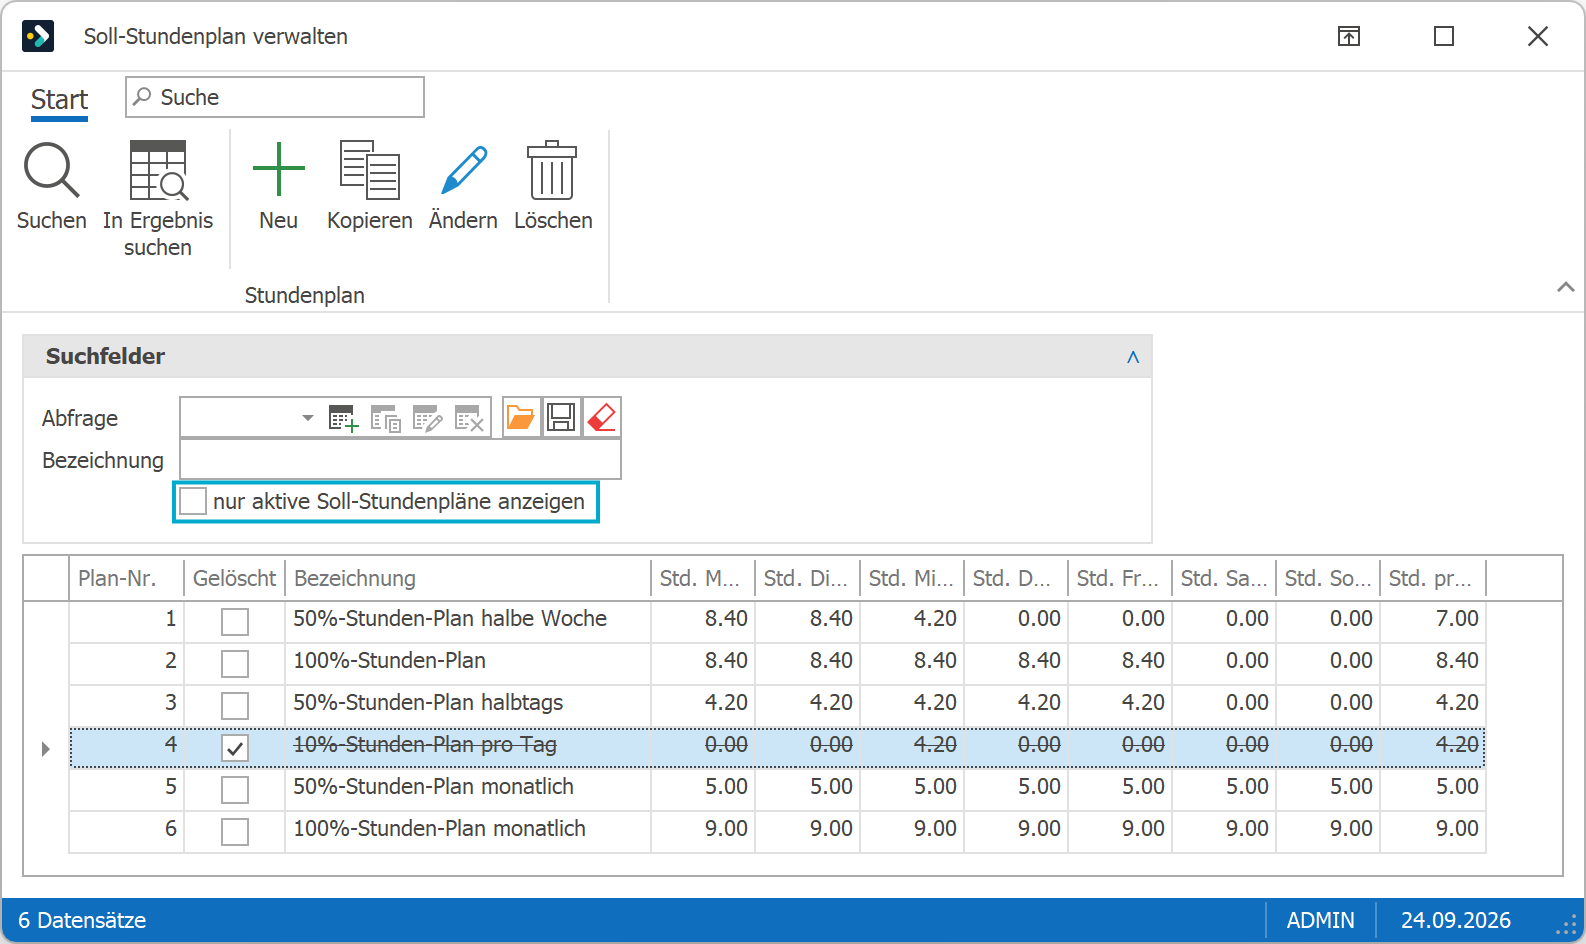Click date 24.09.2026 in status bar
The height and width of the screenshot is (944, 1586).
click(x=1455, y=920)
